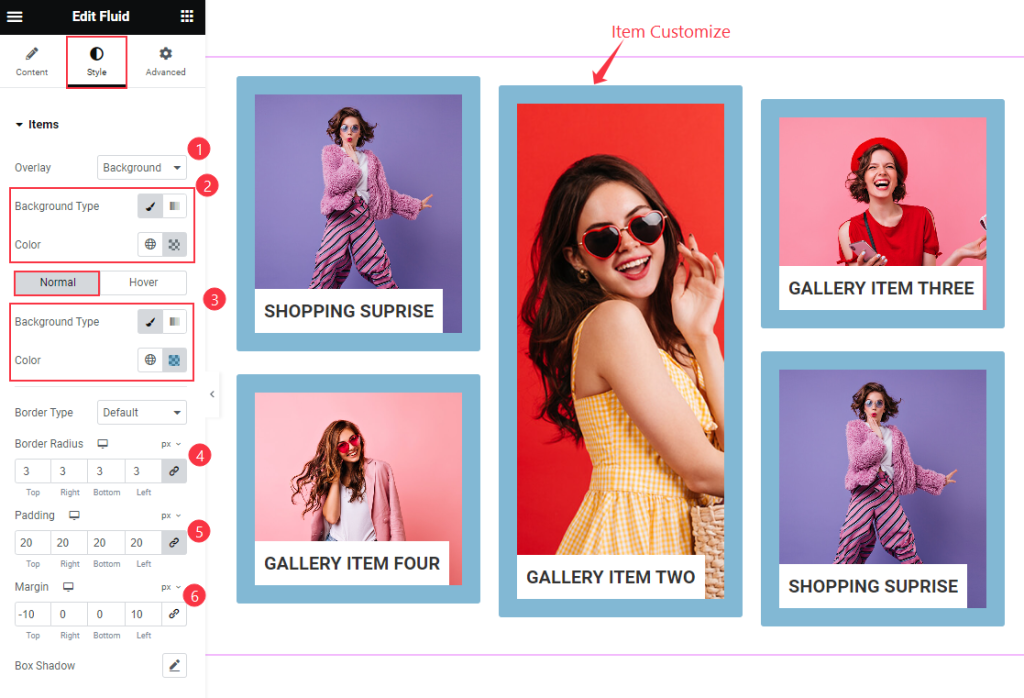Switch to the Content tab

32,62
